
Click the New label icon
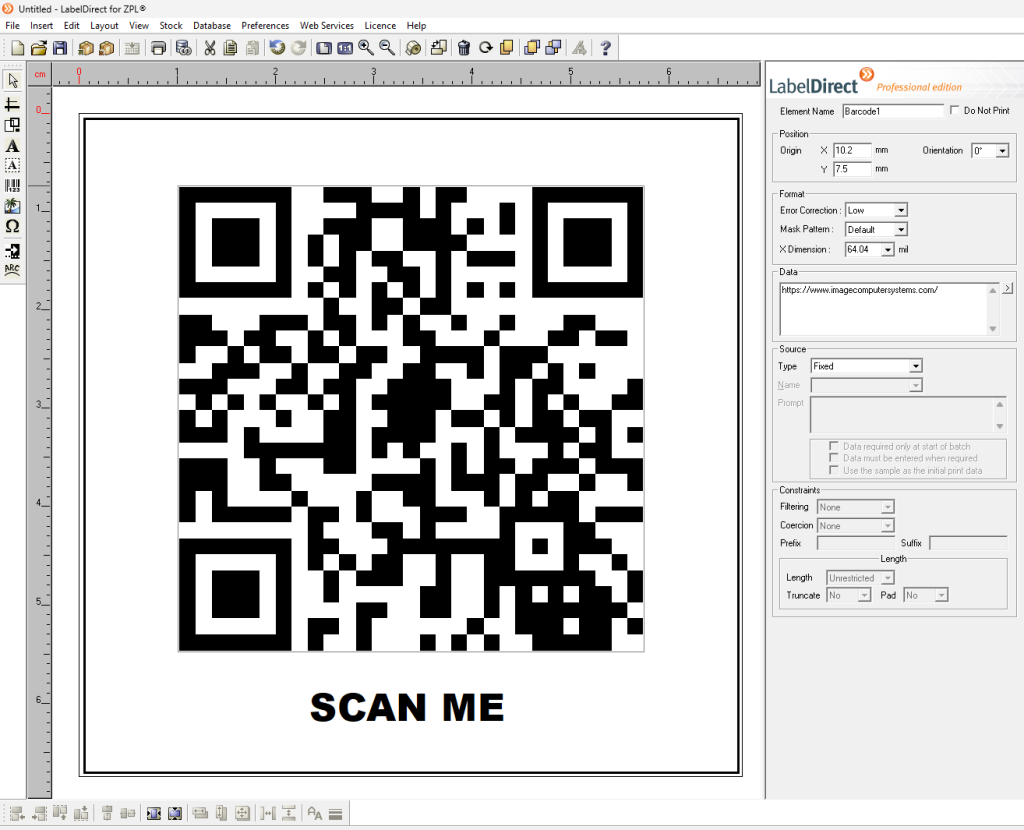(x=18, y=48)
